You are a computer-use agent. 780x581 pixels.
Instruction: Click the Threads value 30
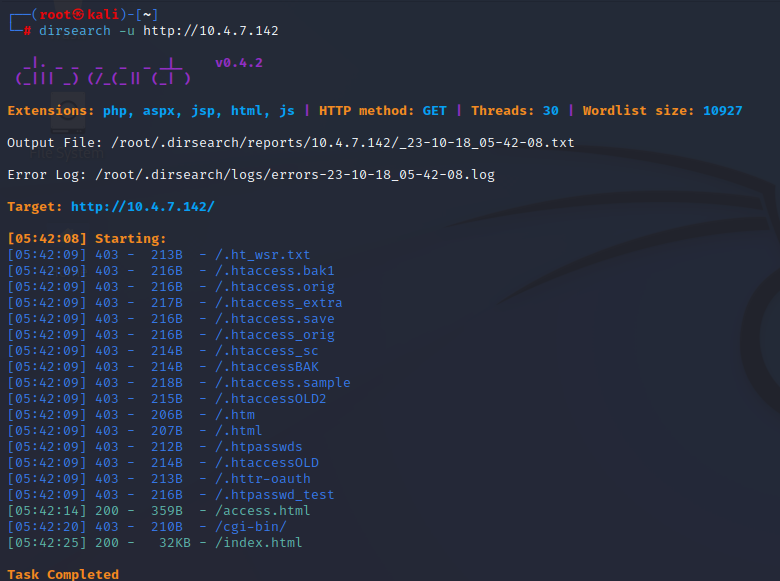click(550, 110)
